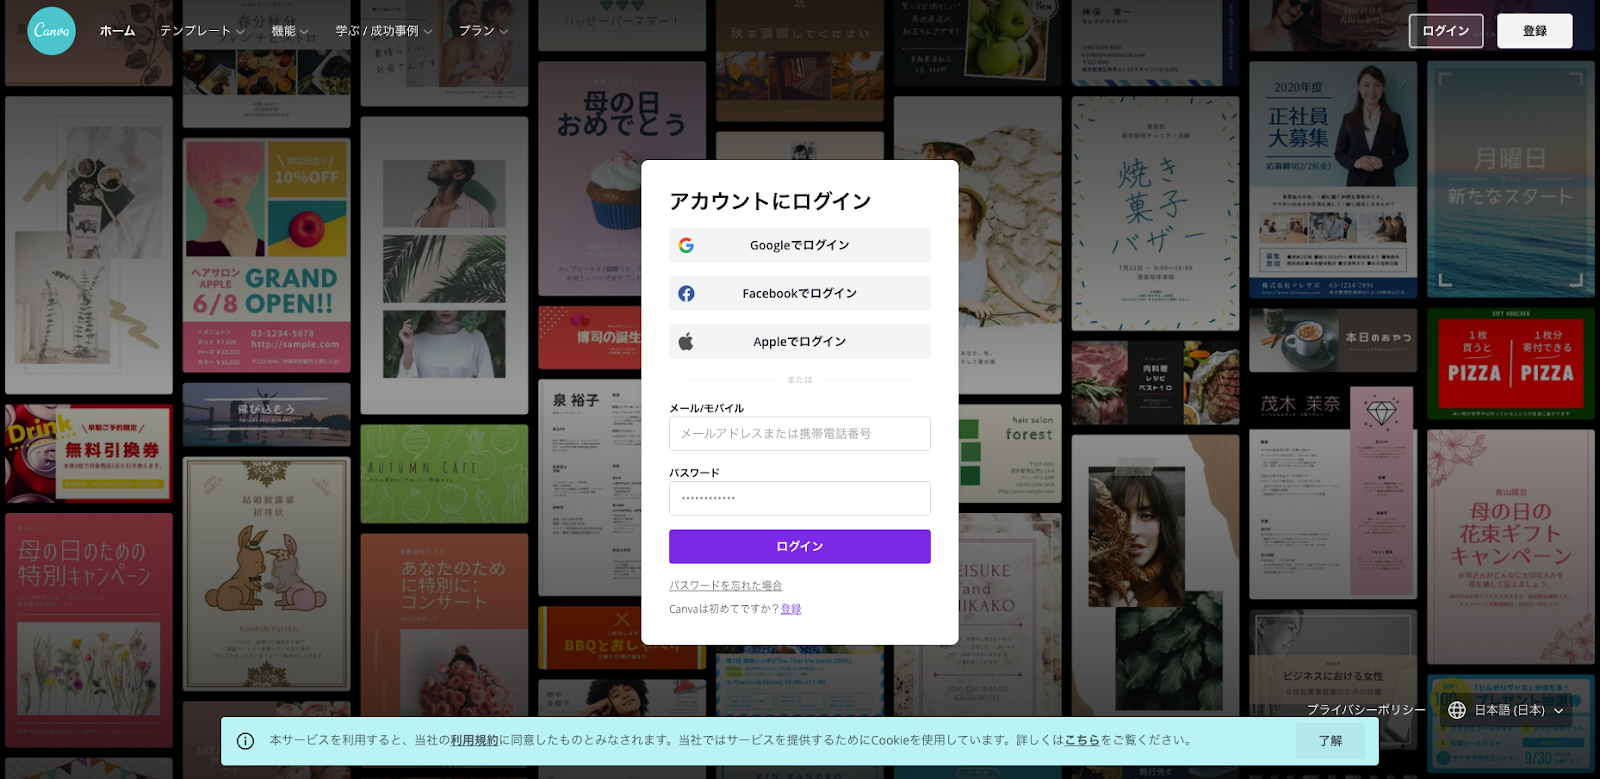The image size is (1600, 779).
Task: Select the hair salon forest thumbnail
Action: pyautogui.click(x=1010, y=453)
